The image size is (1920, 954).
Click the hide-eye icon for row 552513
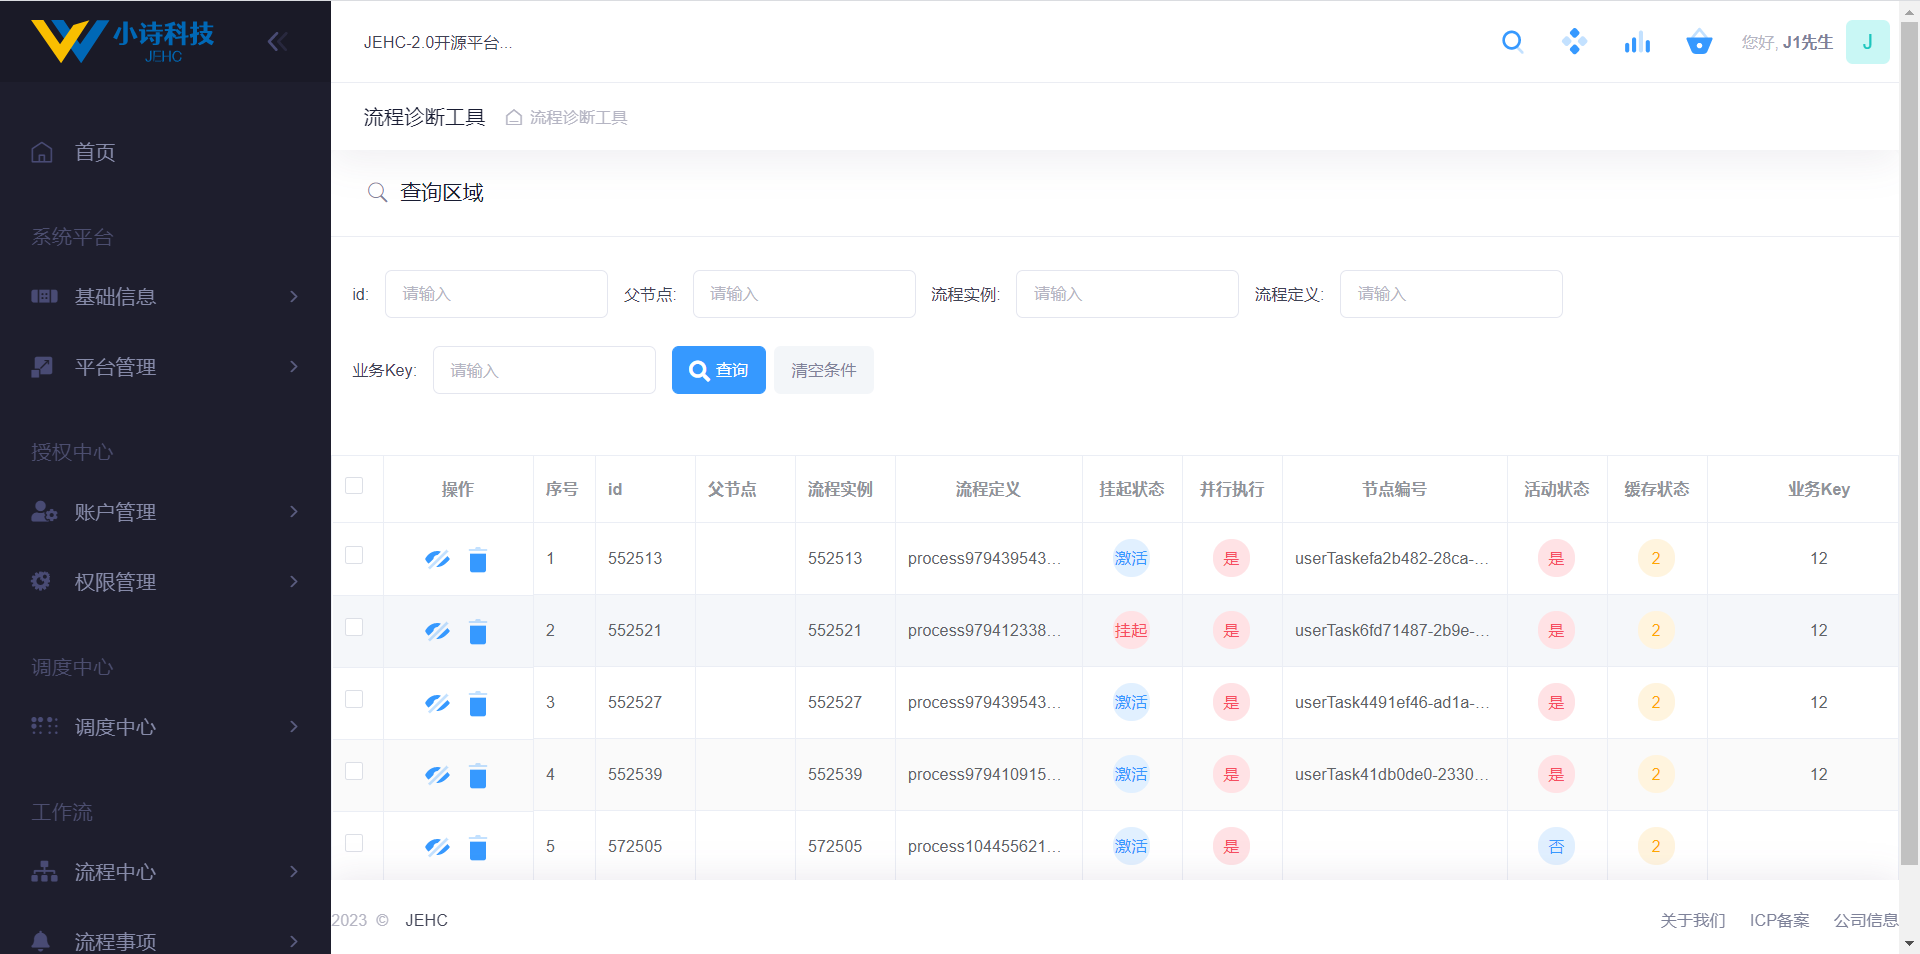(437, 559)
